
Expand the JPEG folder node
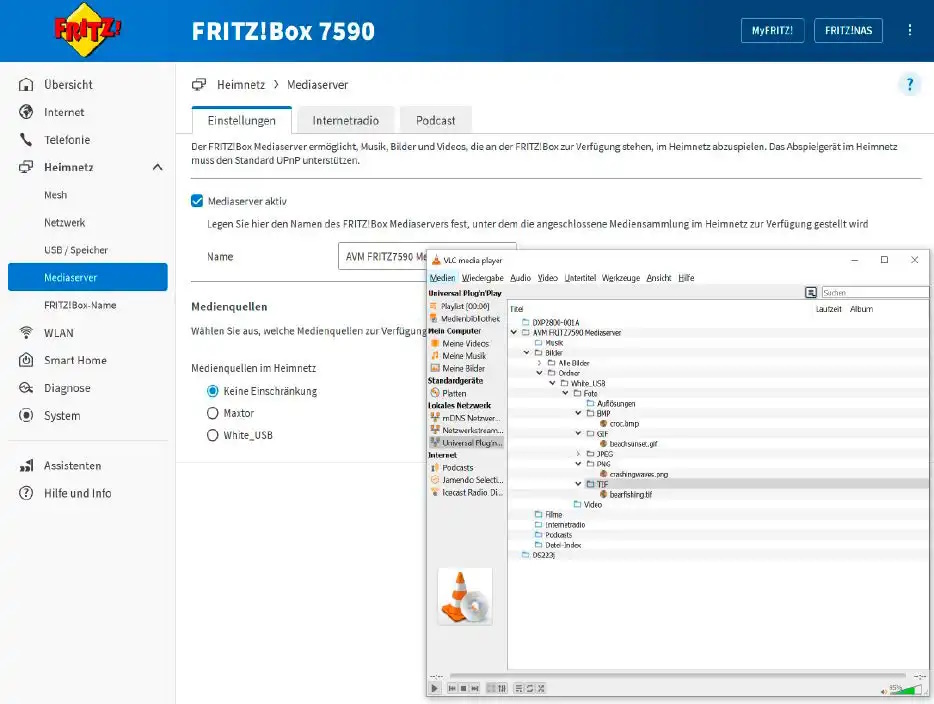pyautogui.click(x=578, y=454)
